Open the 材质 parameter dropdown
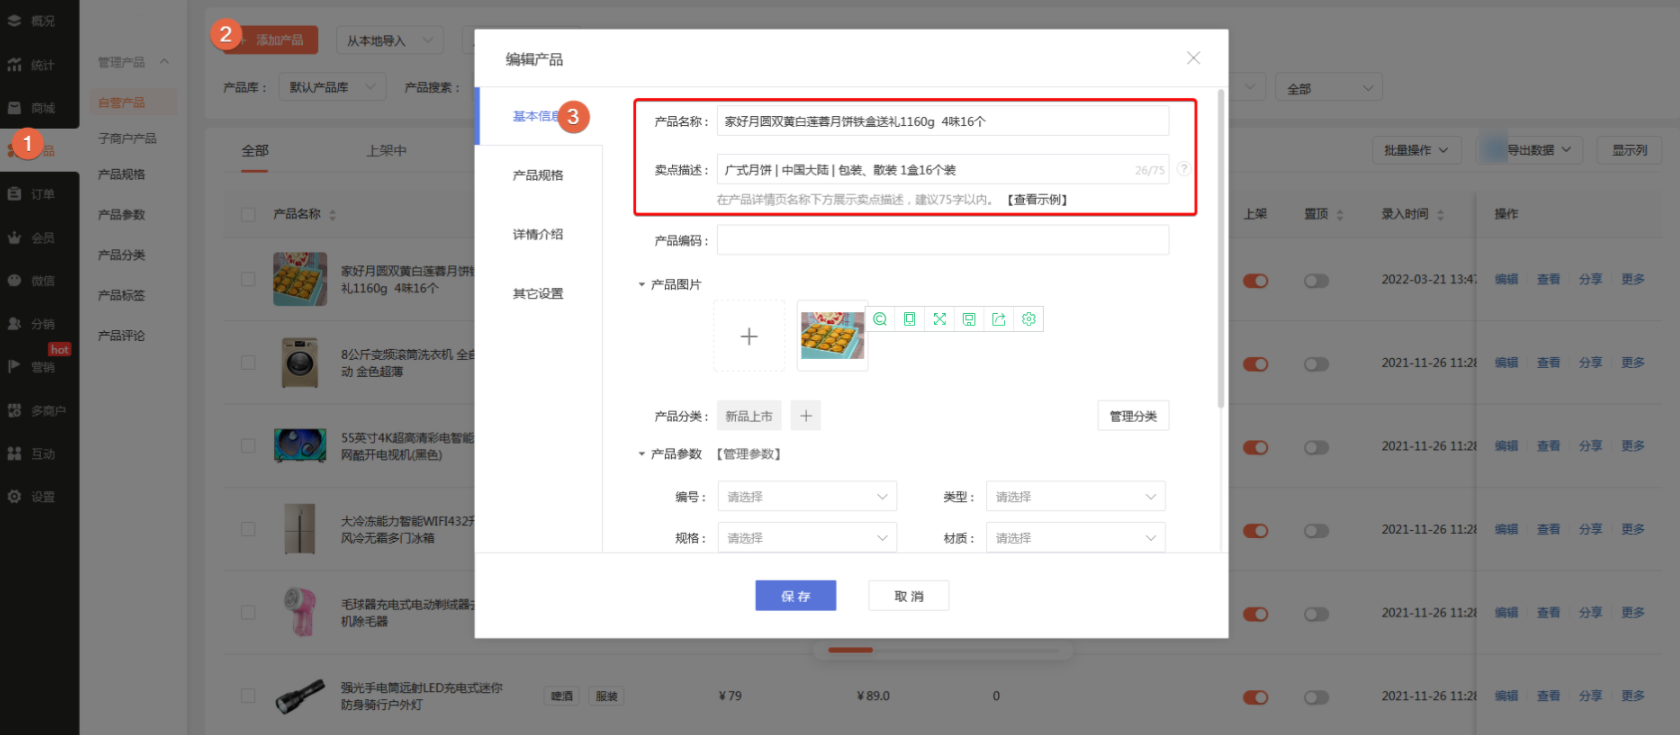Viewport: 1680px width, 735px height. (1076, 538)
